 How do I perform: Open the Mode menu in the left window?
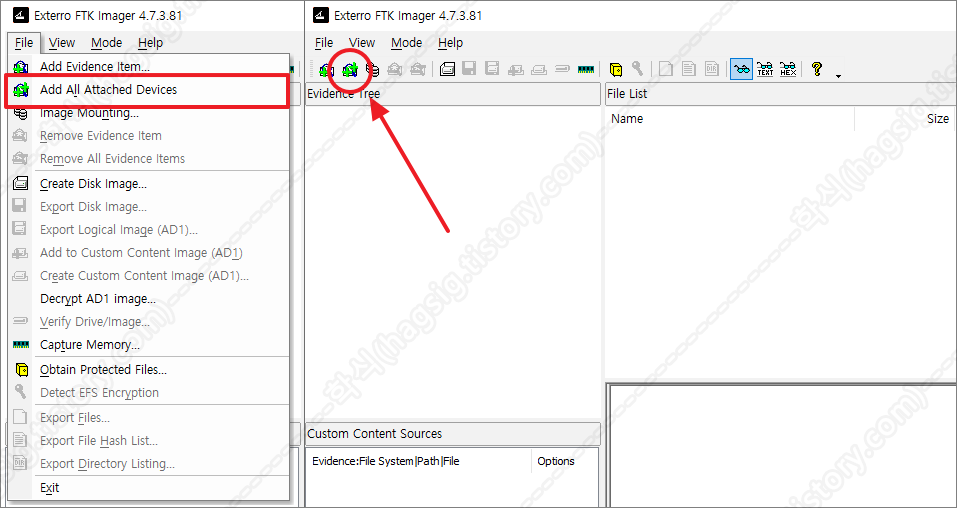pyautogui.click(x=106, y=43)
